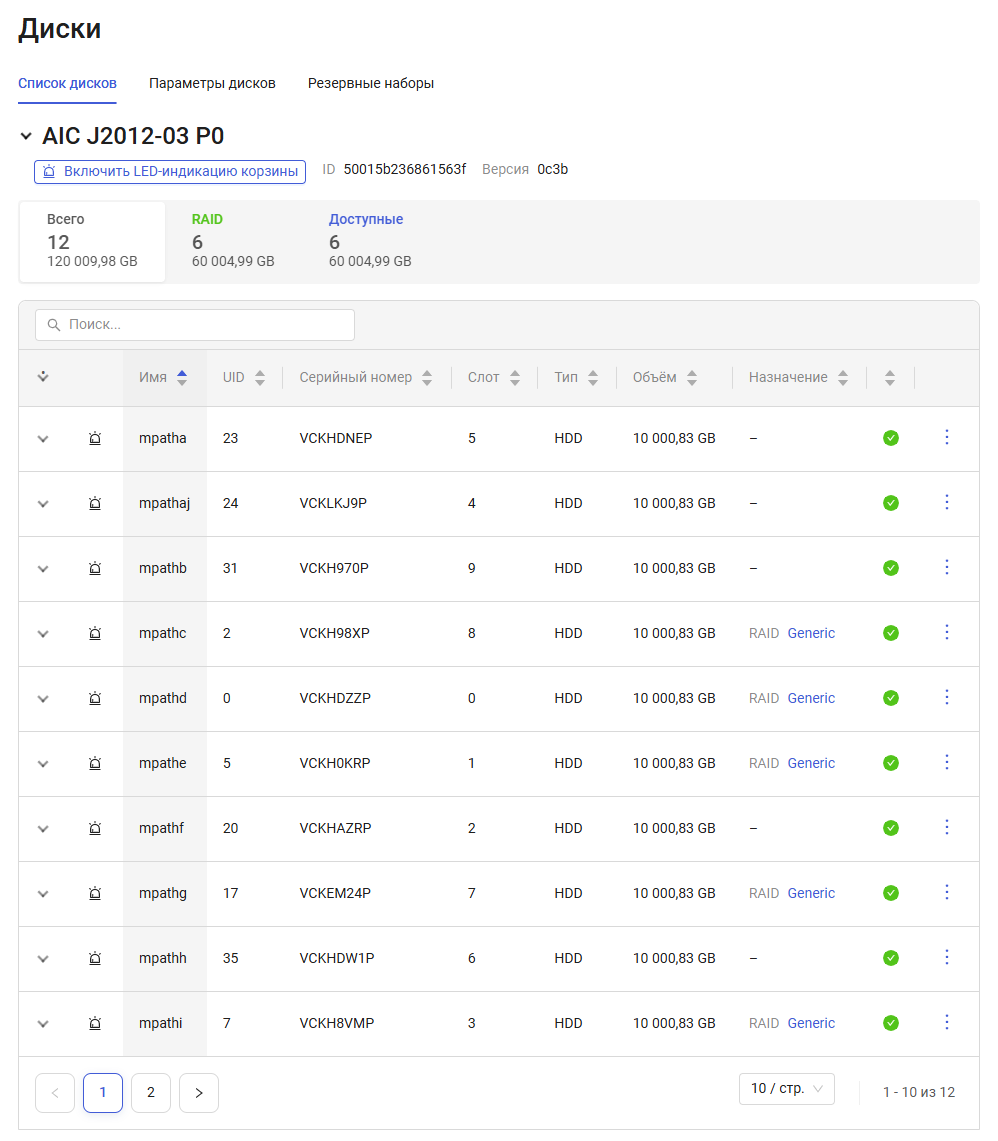
Task: Click the green status icon for mpathb
Action: point(890,568)
